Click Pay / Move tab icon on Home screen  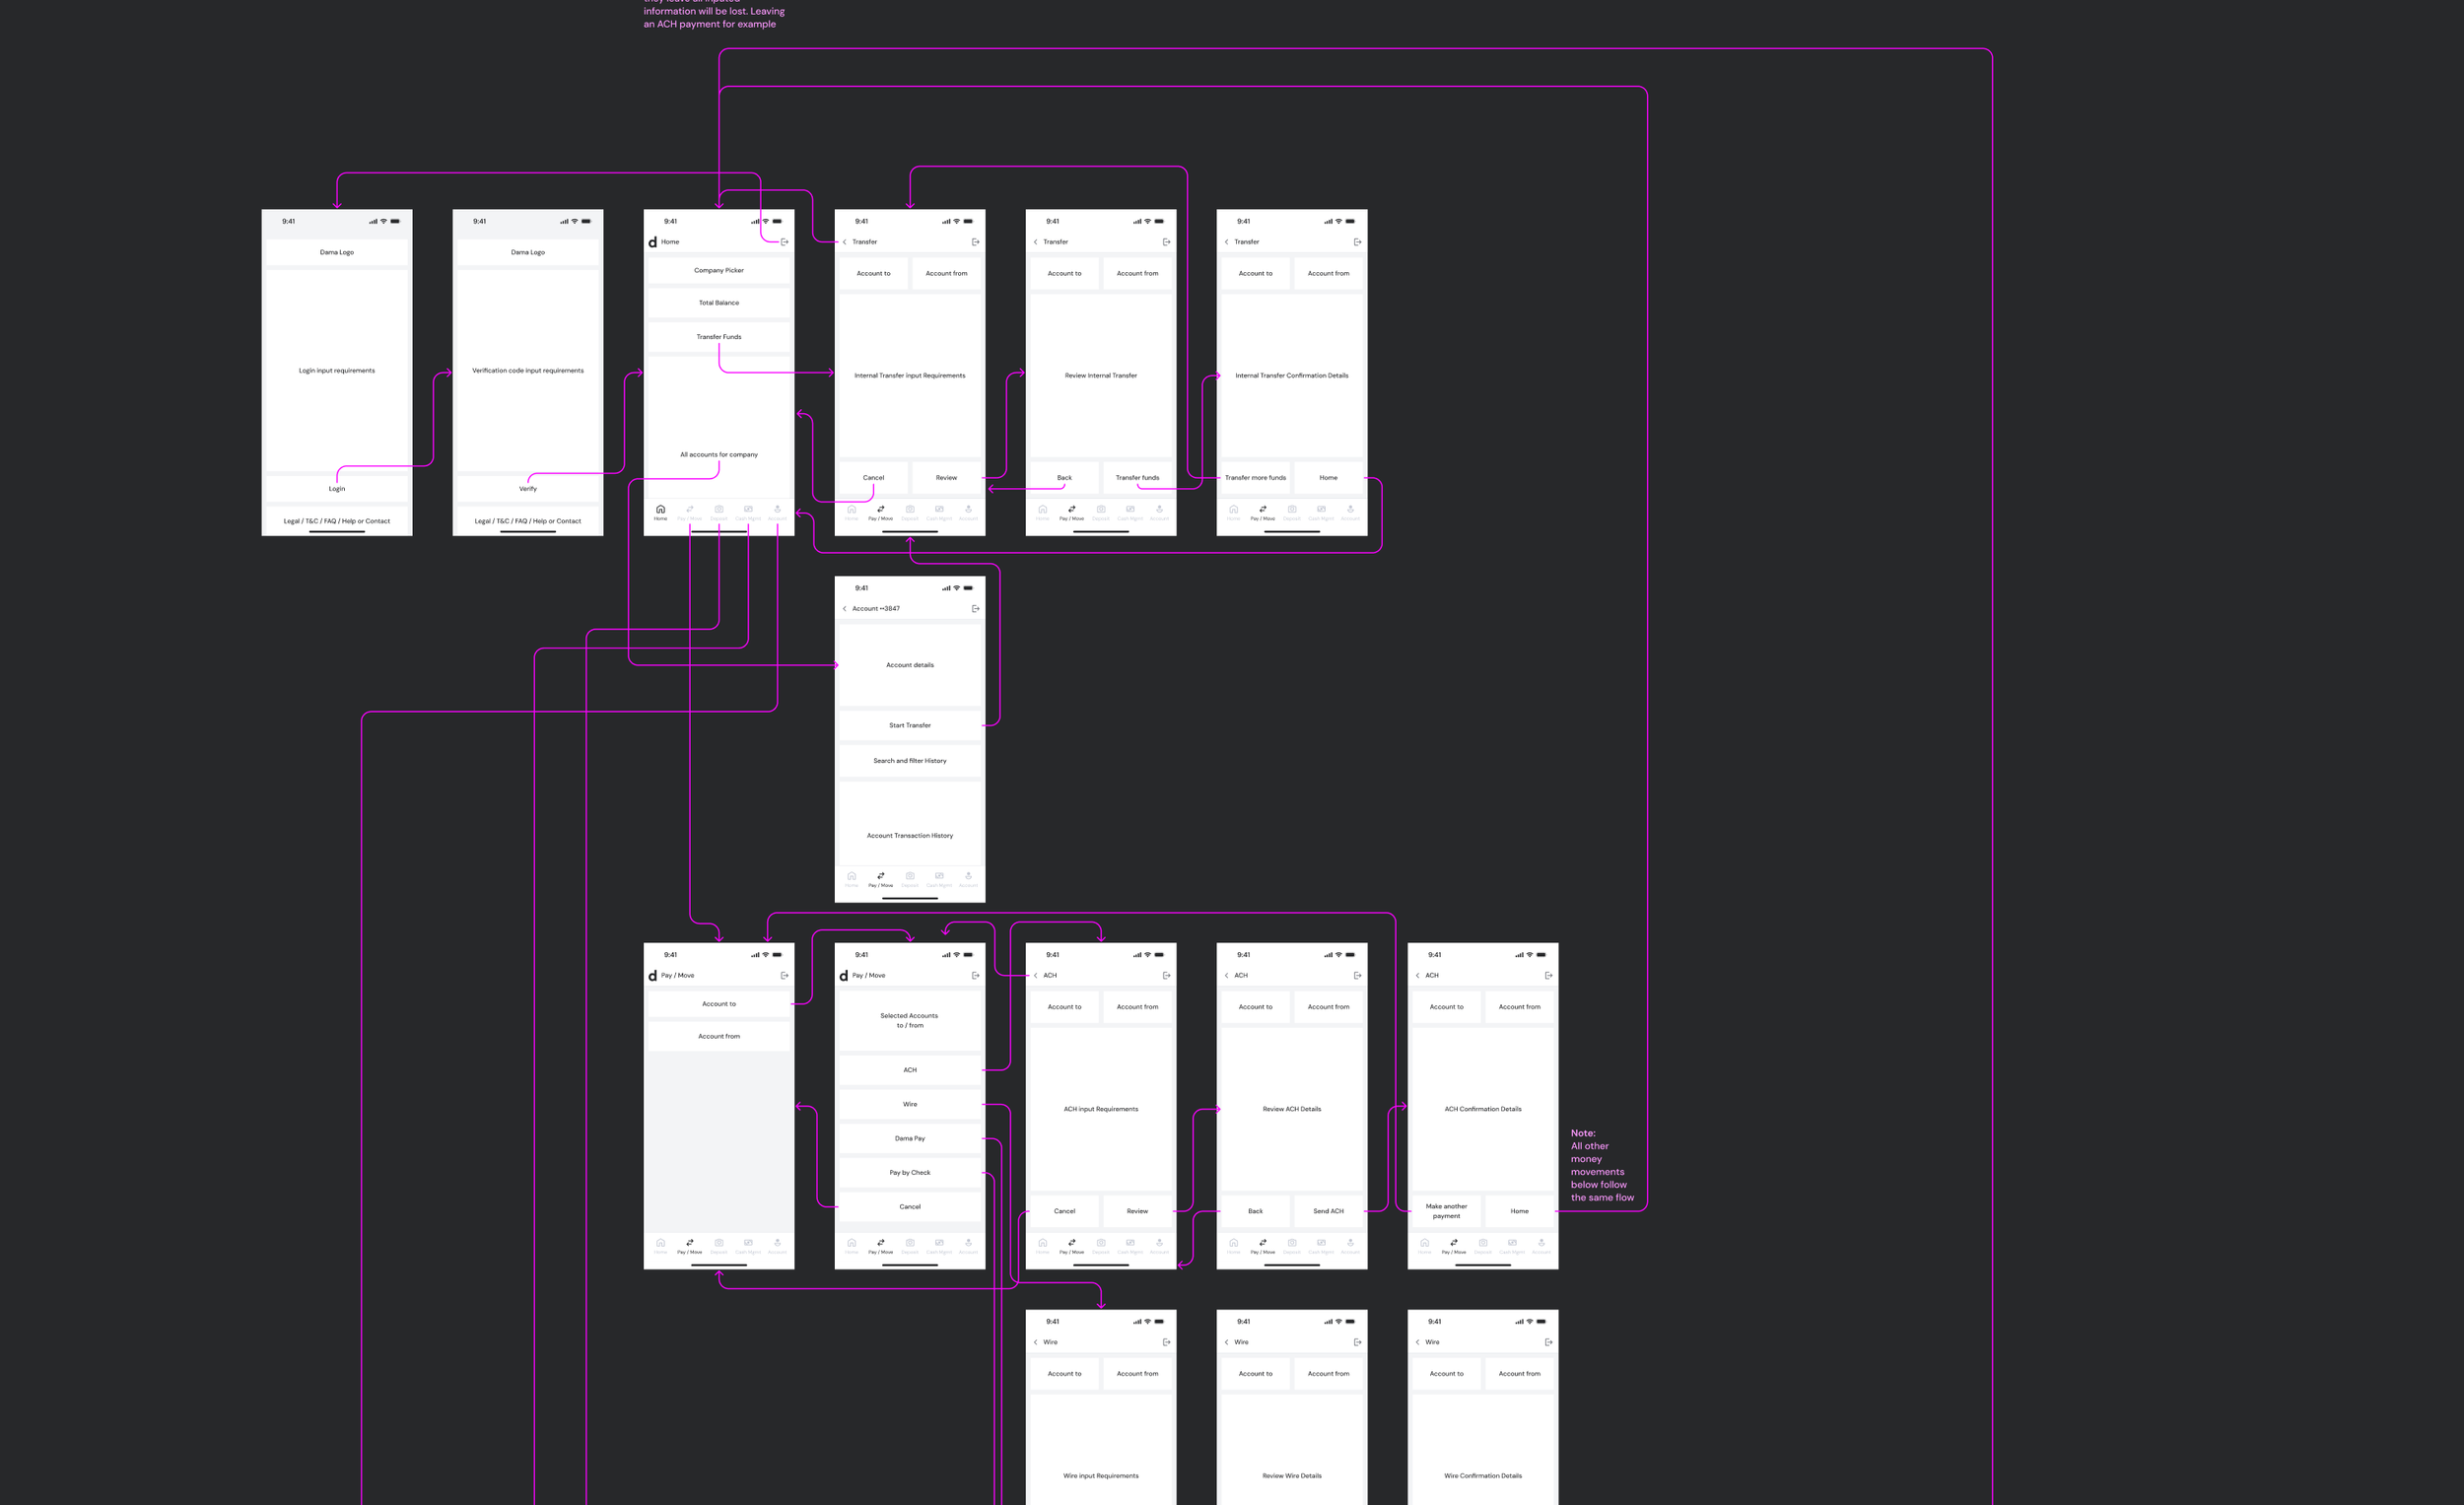[689, 511]
